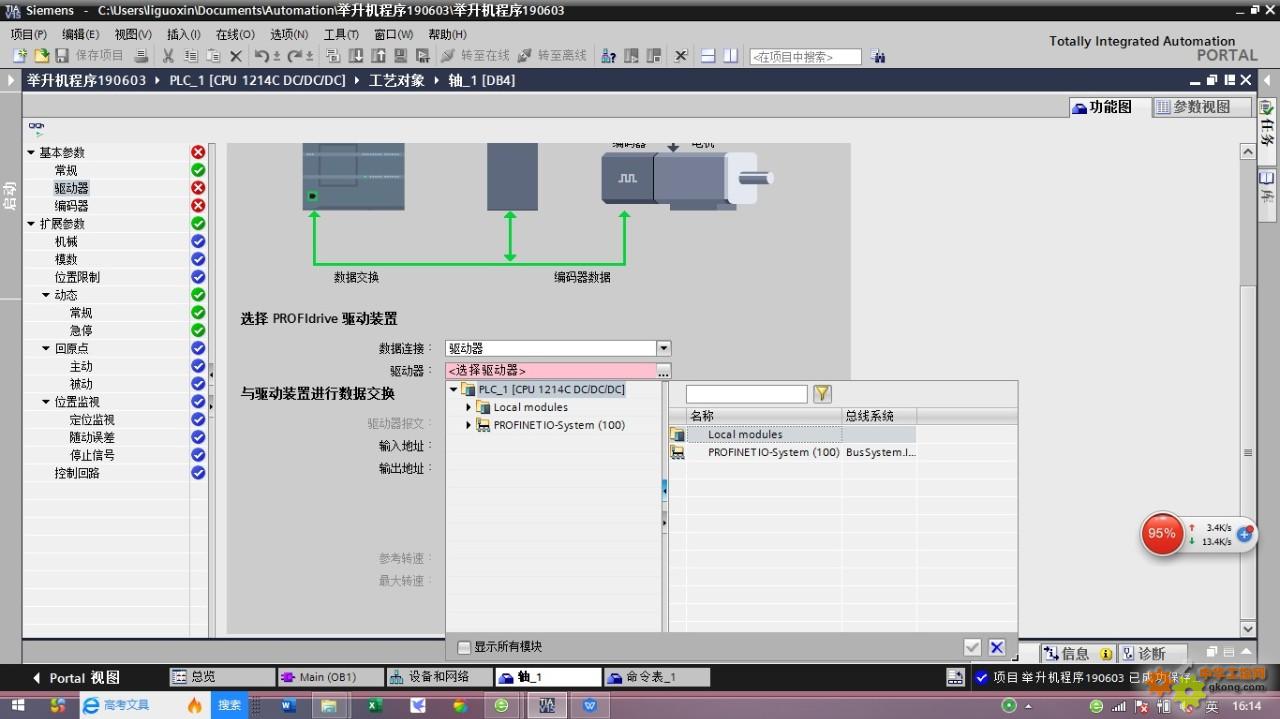Click the red error icon beside 编码器
Screen dimensions: 1280x719
click(198, 205)
